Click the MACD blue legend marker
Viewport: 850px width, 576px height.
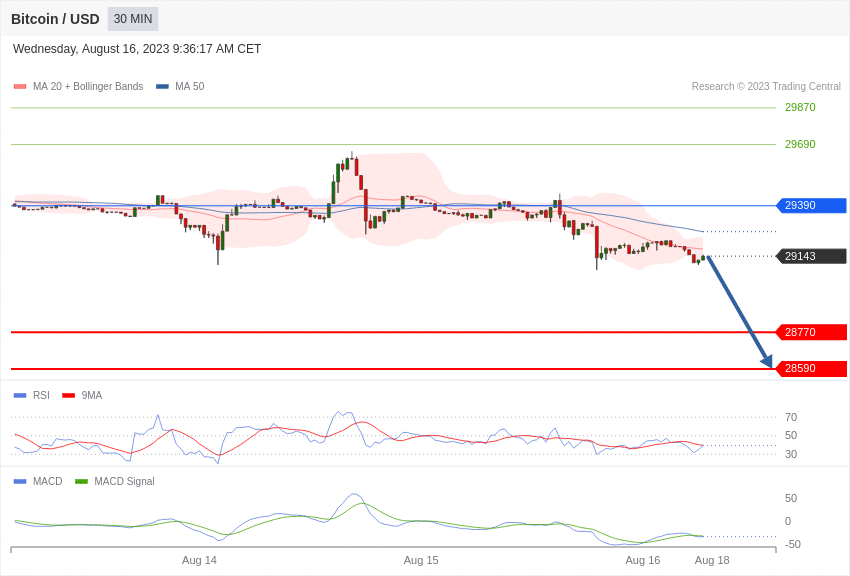click(20, 481)
